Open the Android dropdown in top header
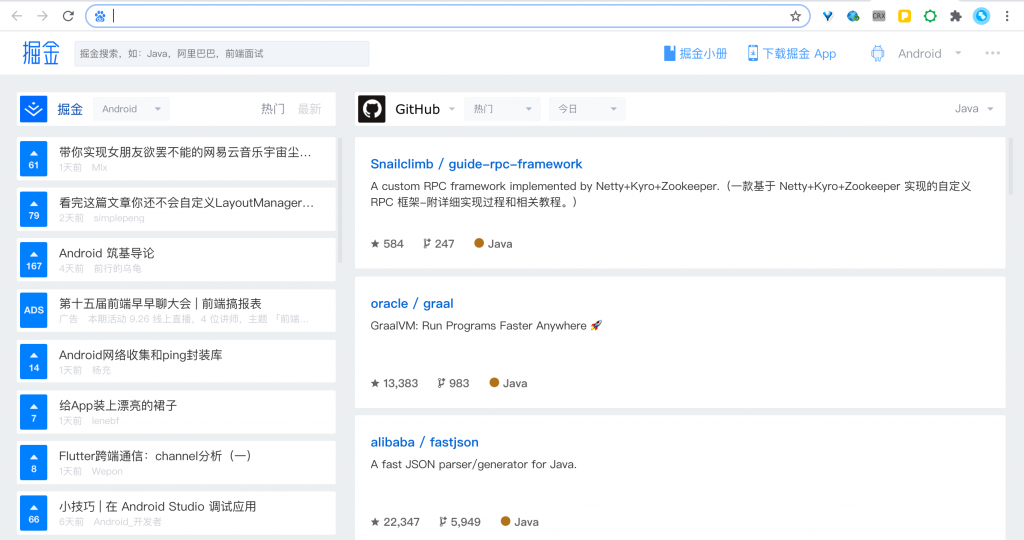The width and height of the screenshot is (1024, 540). [x=929, y=54]
